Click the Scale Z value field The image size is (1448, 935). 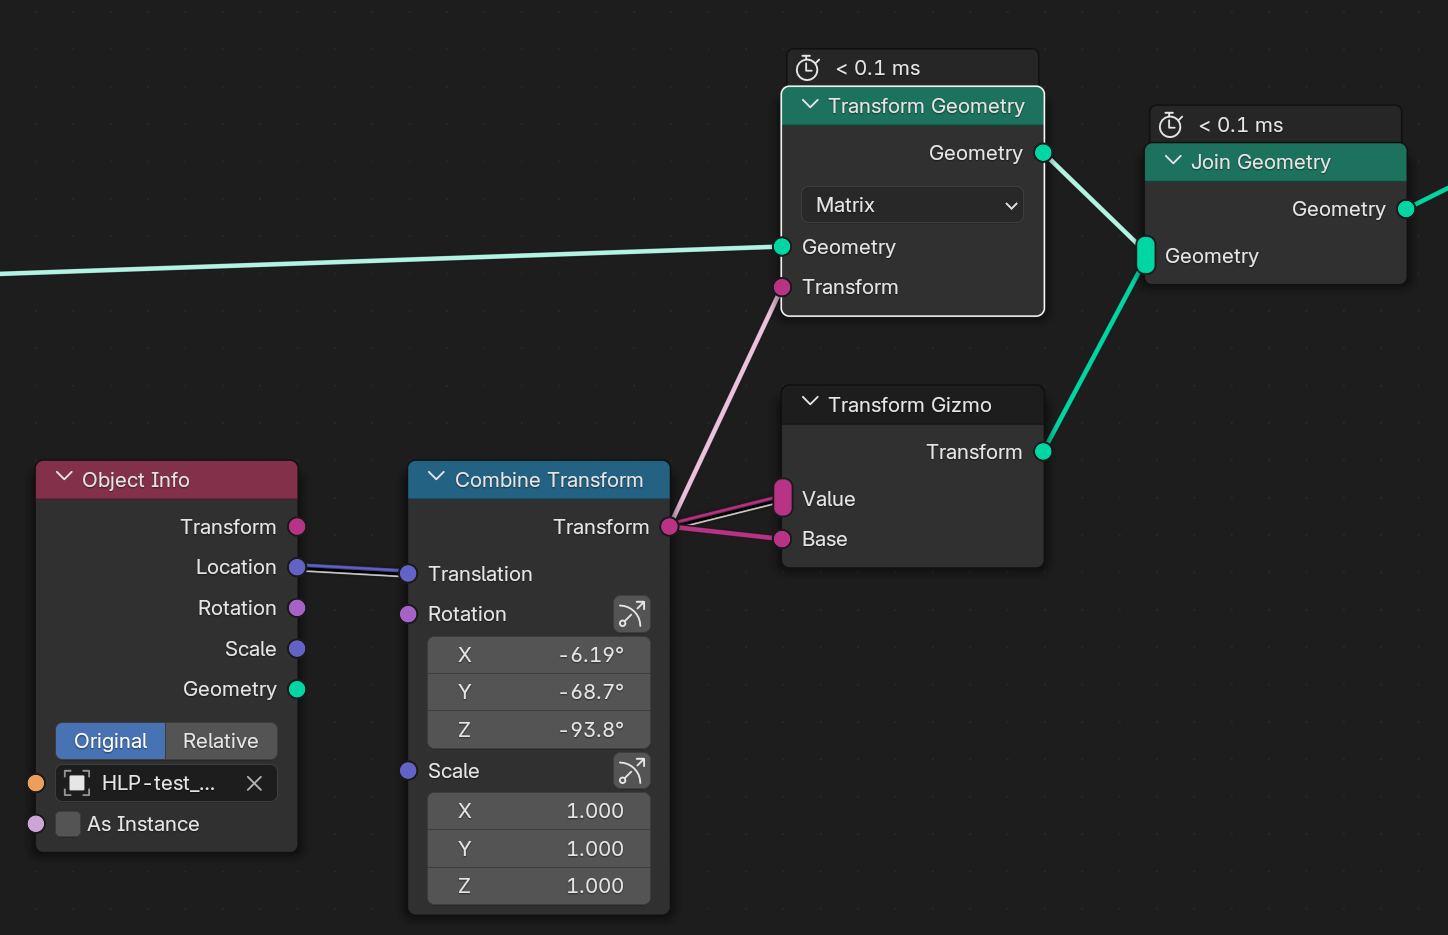click(x=539, y=886)
